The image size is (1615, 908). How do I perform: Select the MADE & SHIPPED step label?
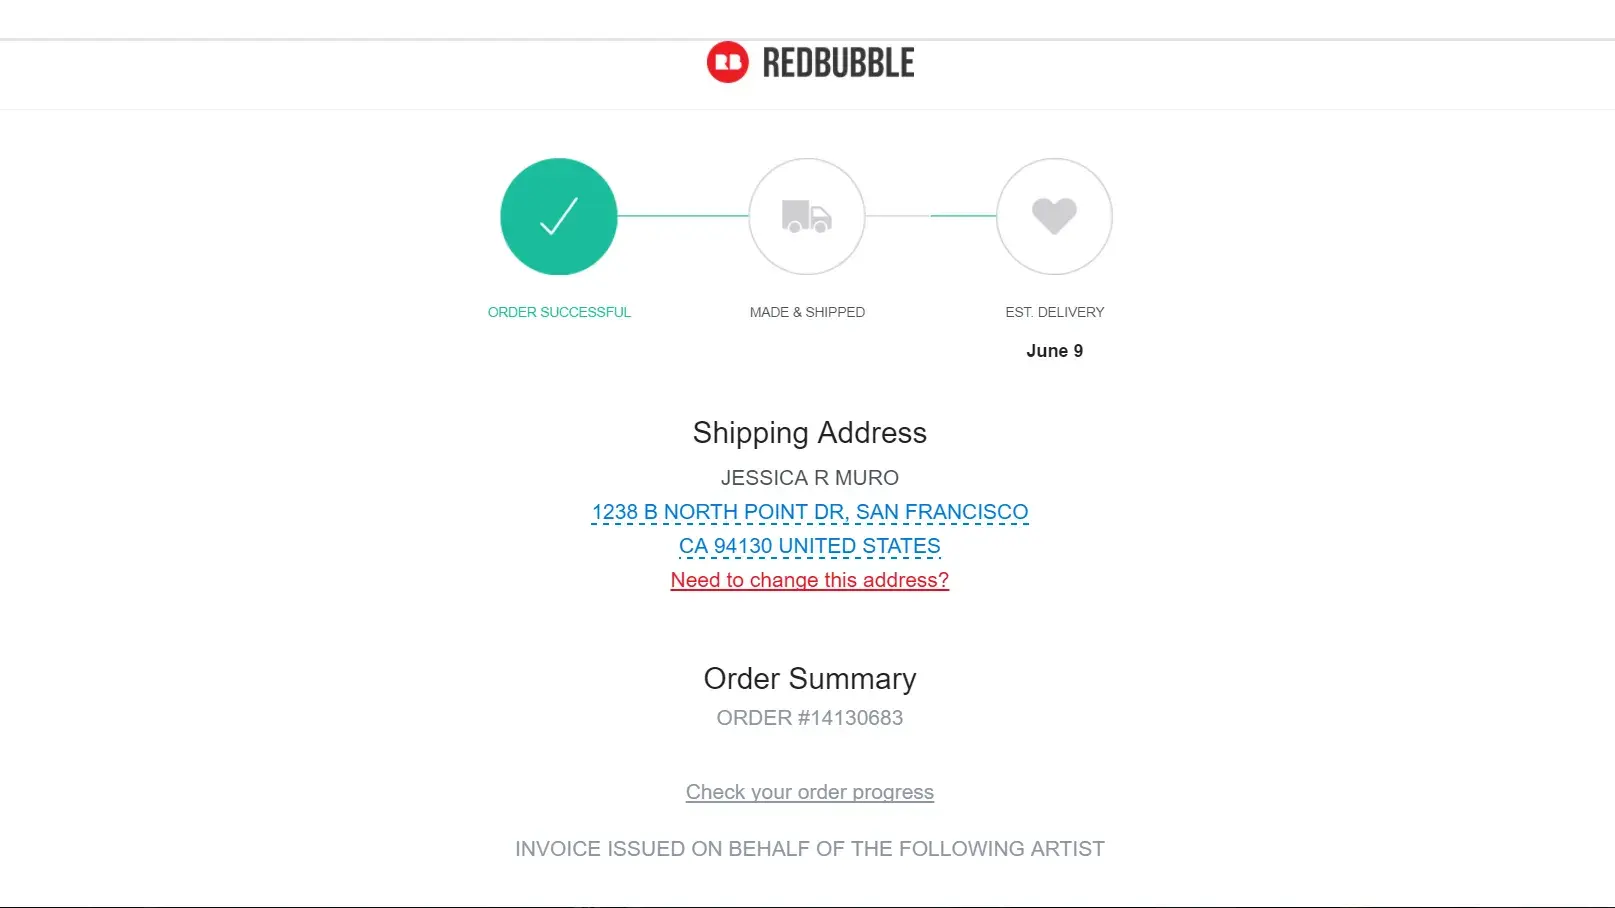pos(807,312)
